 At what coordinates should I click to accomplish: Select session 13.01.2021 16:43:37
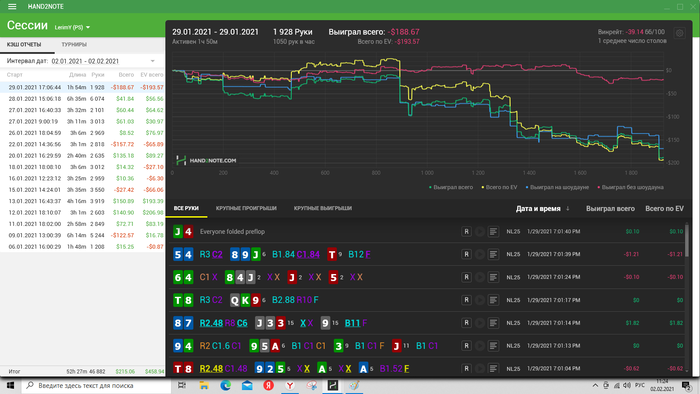pyautogui.click(x=83, y=201)
